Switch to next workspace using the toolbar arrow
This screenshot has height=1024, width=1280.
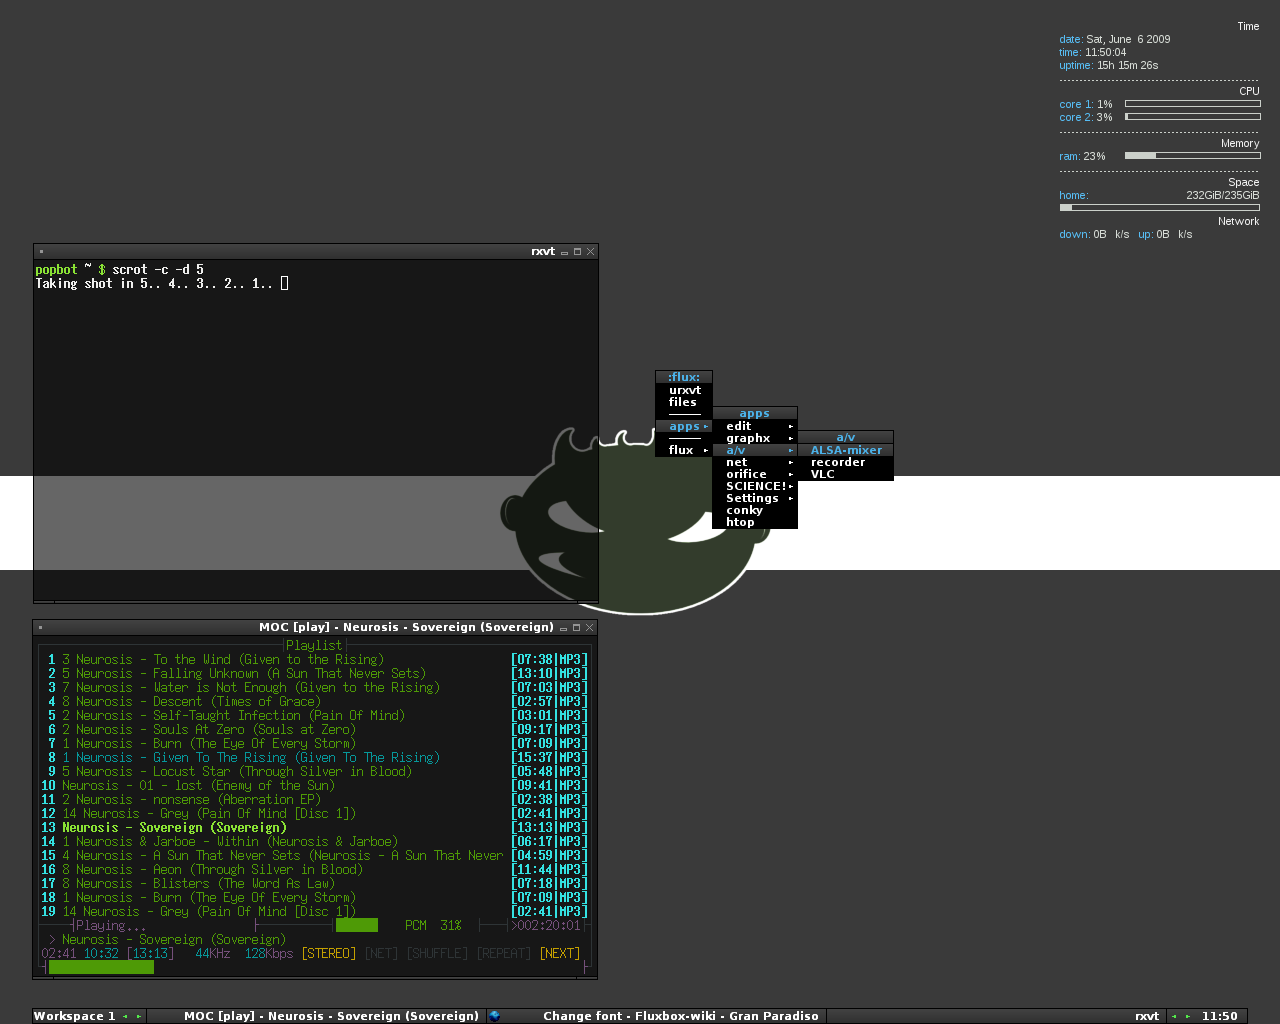click(x=138, y=1016)
